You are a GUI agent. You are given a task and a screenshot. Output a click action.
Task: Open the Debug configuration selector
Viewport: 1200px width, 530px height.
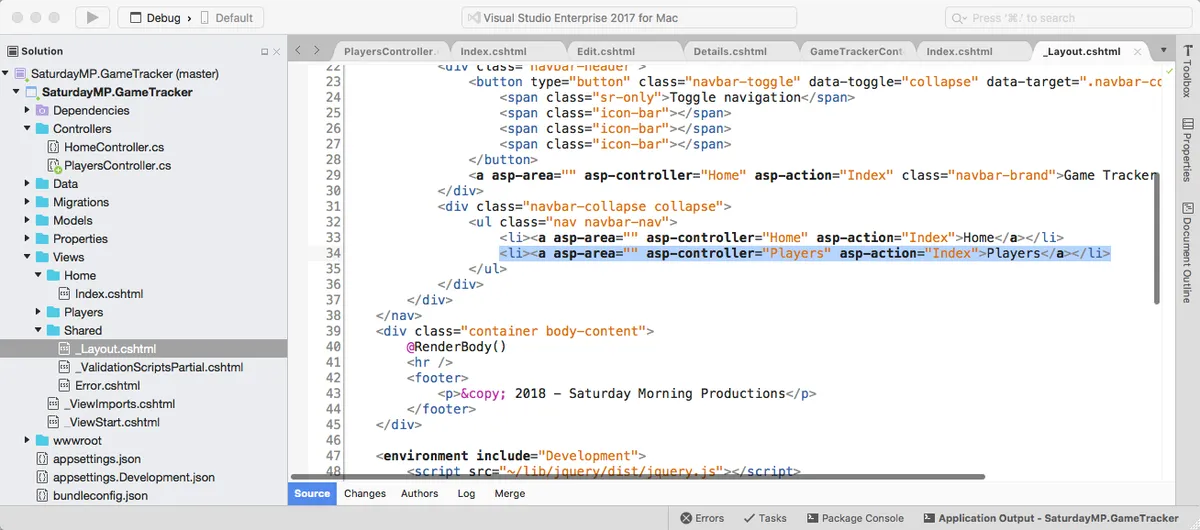coord(154,18)
